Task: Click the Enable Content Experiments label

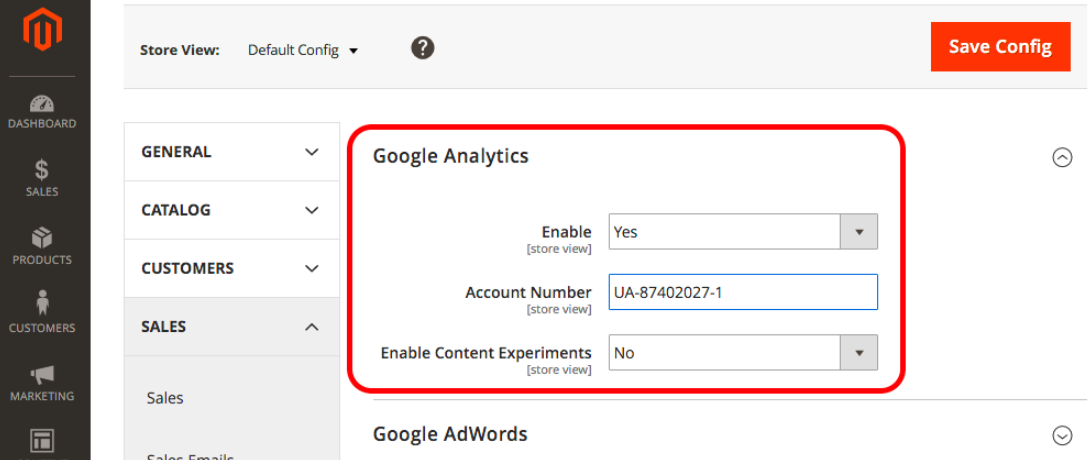Action: pos(486,353)
